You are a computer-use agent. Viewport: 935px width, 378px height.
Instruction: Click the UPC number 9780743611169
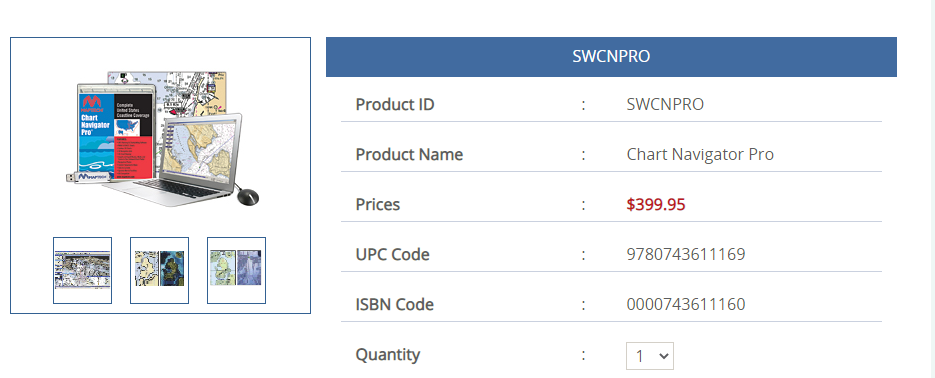pyautogui.click(x=686, y=255)
